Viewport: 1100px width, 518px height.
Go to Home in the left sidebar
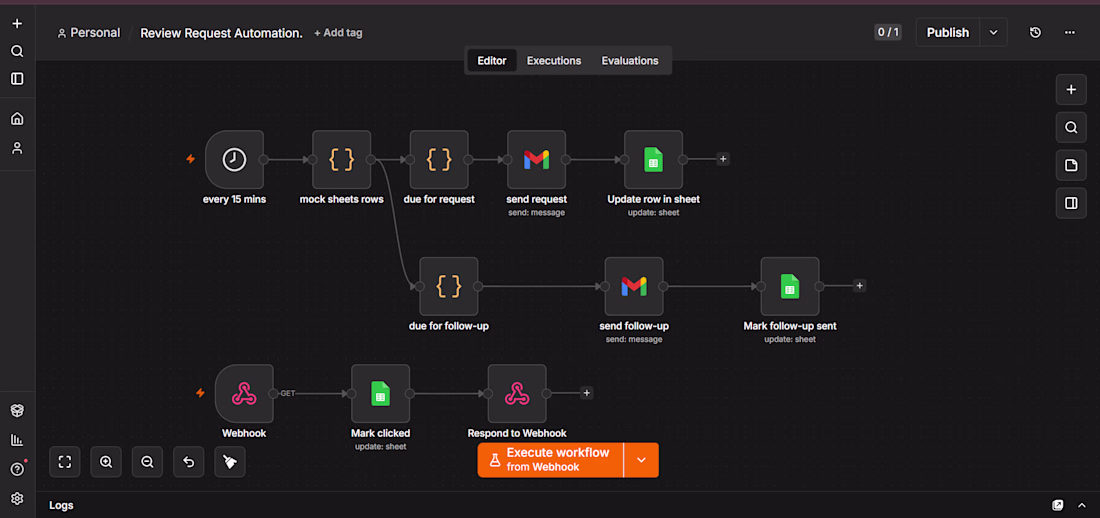(18, 119)
